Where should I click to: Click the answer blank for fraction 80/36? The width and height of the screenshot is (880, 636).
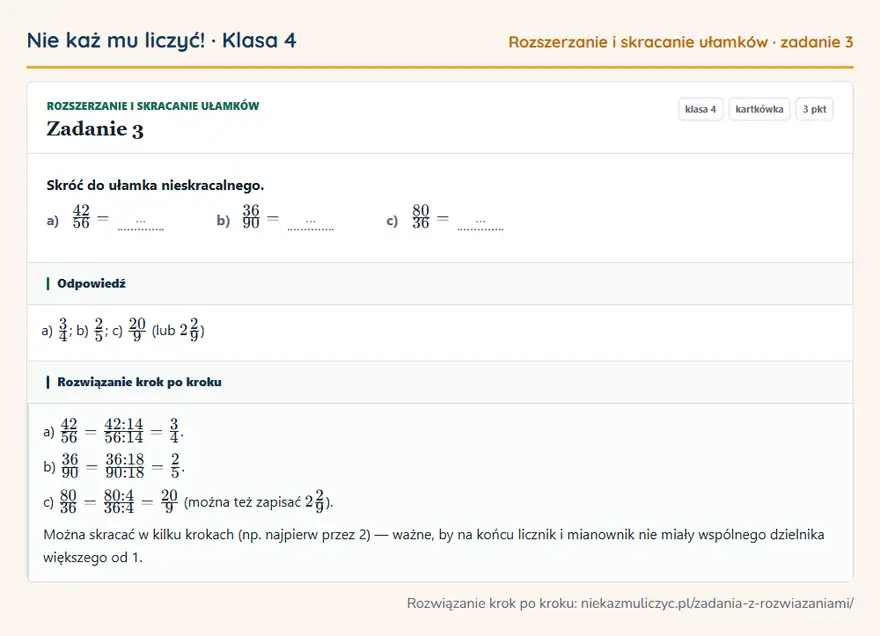(480, 223)
